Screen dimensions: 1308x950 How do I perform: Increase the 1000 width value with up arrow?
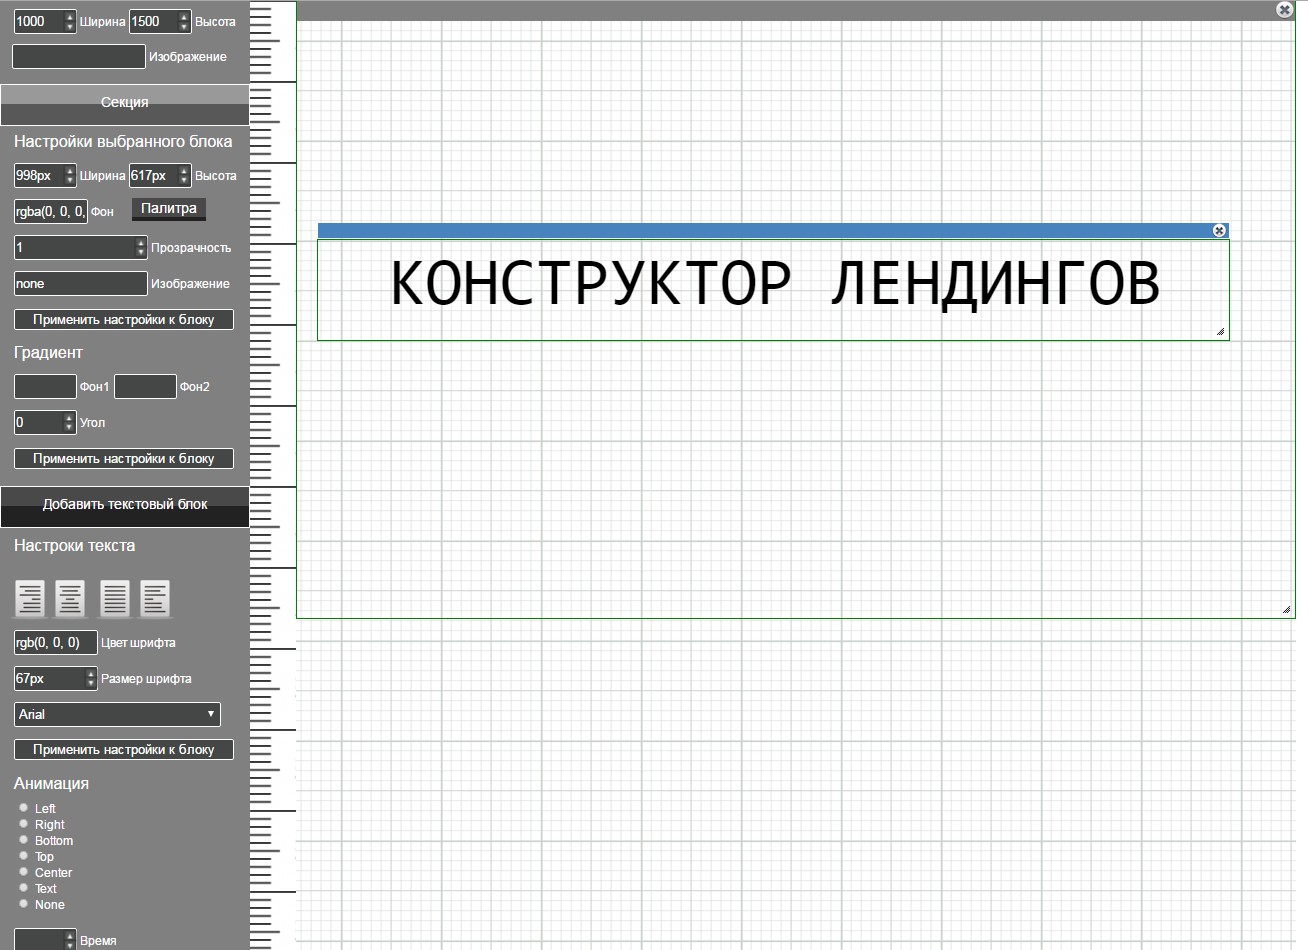tap(69, 16)
